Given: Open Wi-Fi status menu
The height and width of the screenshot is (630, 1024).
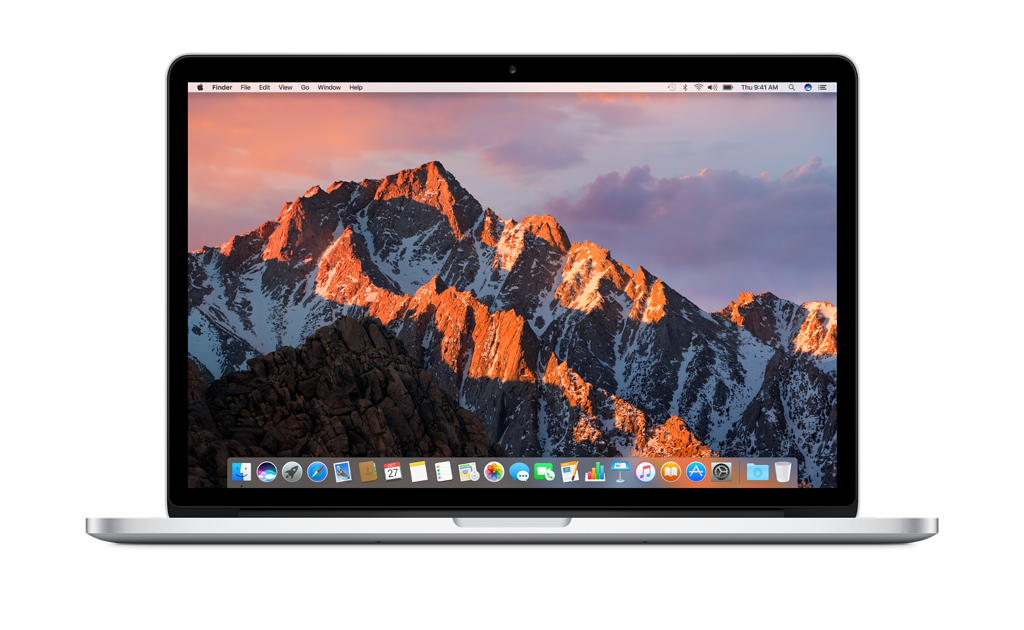Looking at the screenshot, I should pyautogui.click(x=699, y=87).
